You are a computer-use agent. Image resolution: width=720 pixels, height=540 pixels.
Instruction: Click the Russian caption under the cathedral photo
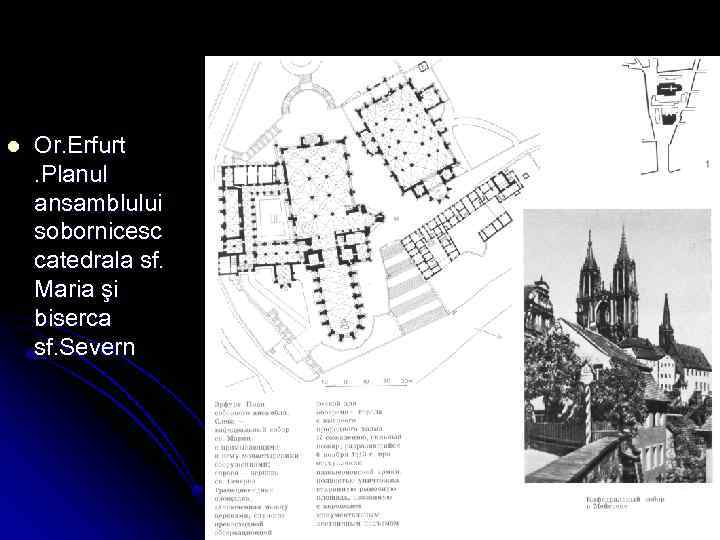tap(624, 502)
